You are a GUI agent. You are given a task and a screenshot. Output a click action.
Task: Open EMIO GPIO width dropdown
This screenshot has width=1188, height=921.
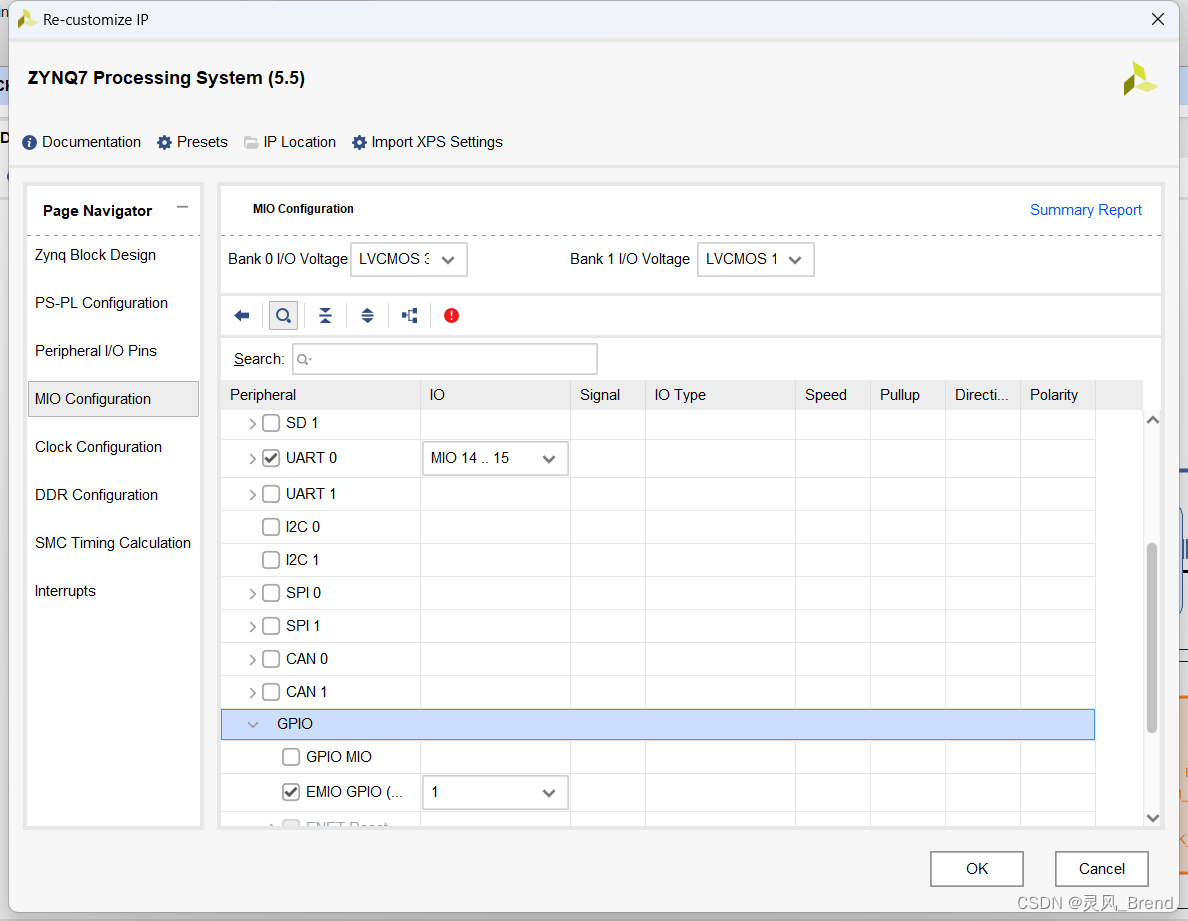[x=495, y=792]
